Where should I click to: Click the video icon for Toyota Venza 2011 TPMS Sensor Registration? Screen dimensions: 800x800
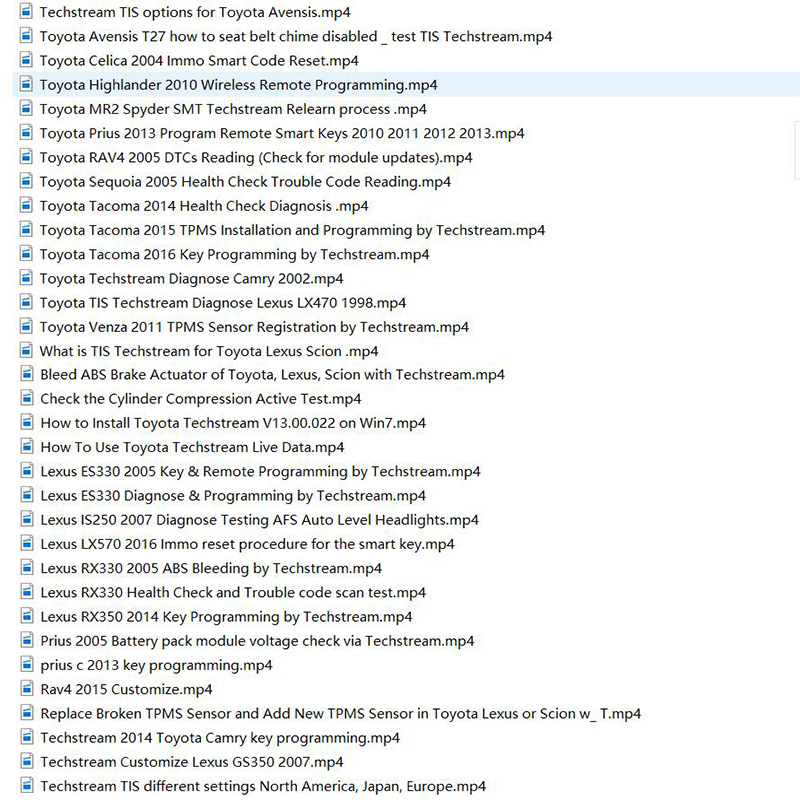[26, 326]
